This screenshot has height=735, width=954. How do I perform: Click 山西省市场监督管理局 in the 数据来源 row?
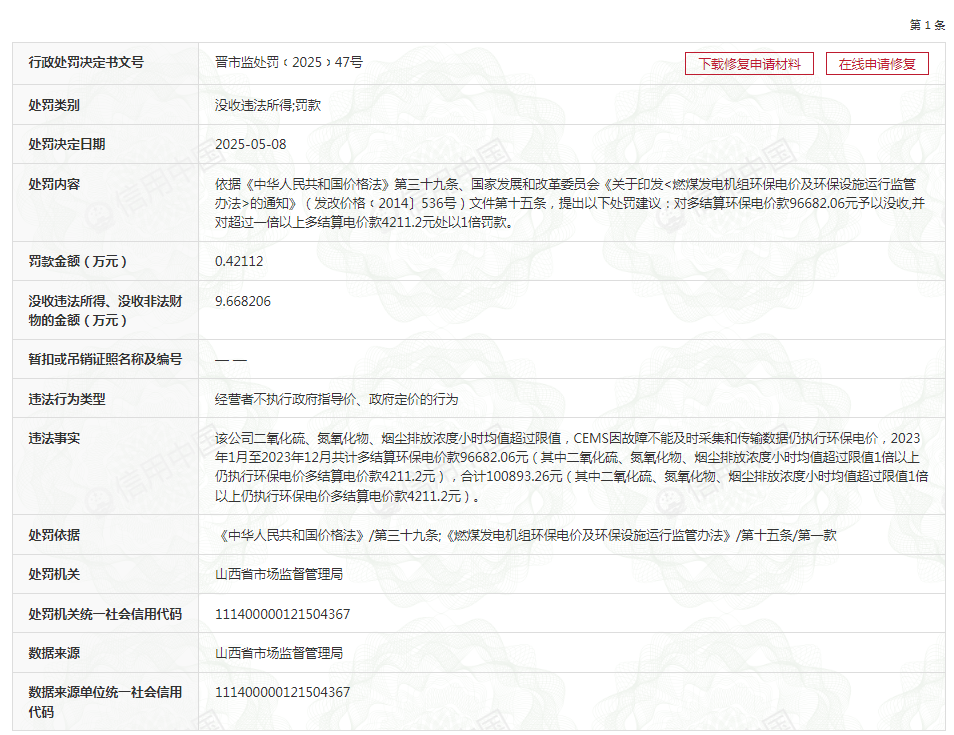pos(279,653)
